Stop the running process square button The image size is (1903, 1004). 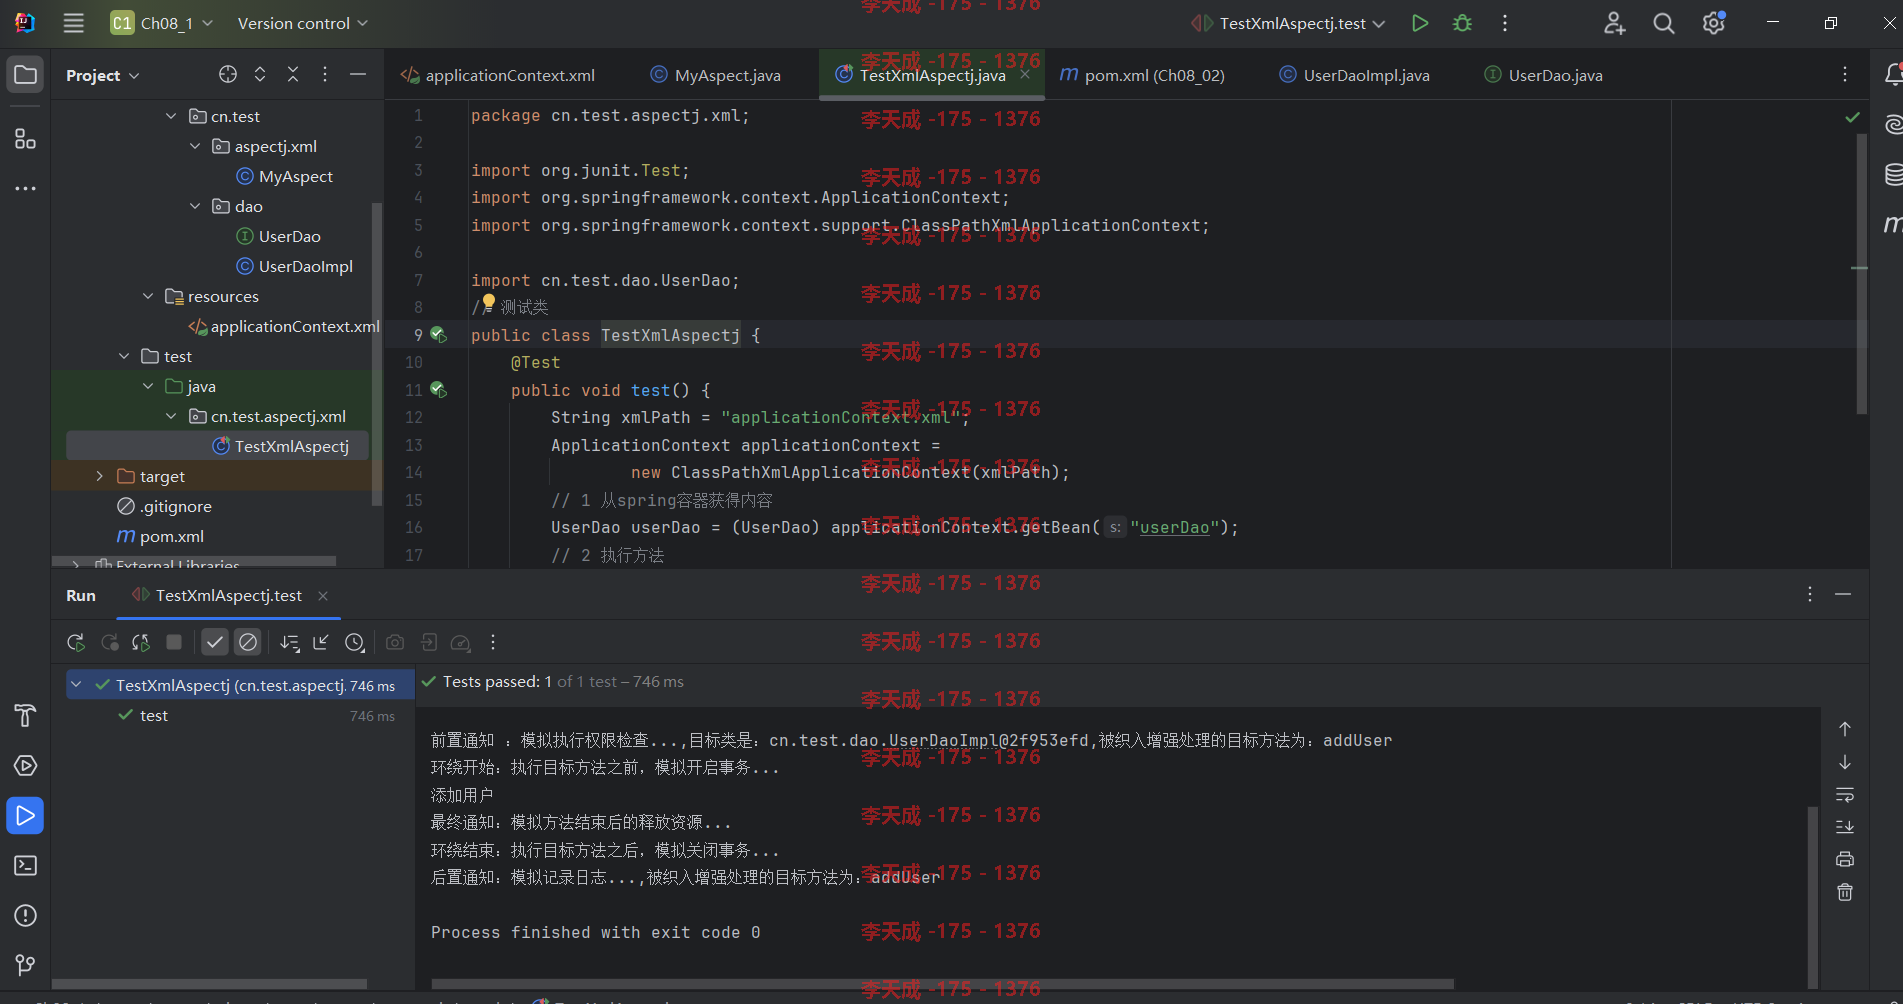[174, 642]
